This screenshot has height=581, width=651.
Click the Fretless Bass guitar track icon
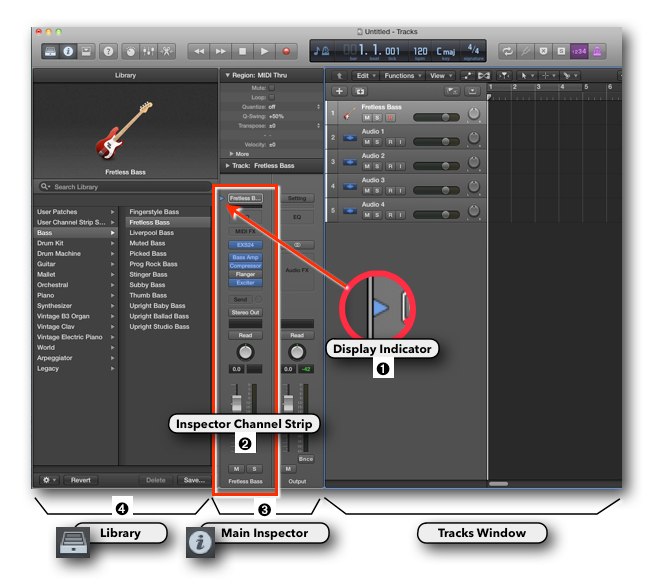[x=349, y=114]
